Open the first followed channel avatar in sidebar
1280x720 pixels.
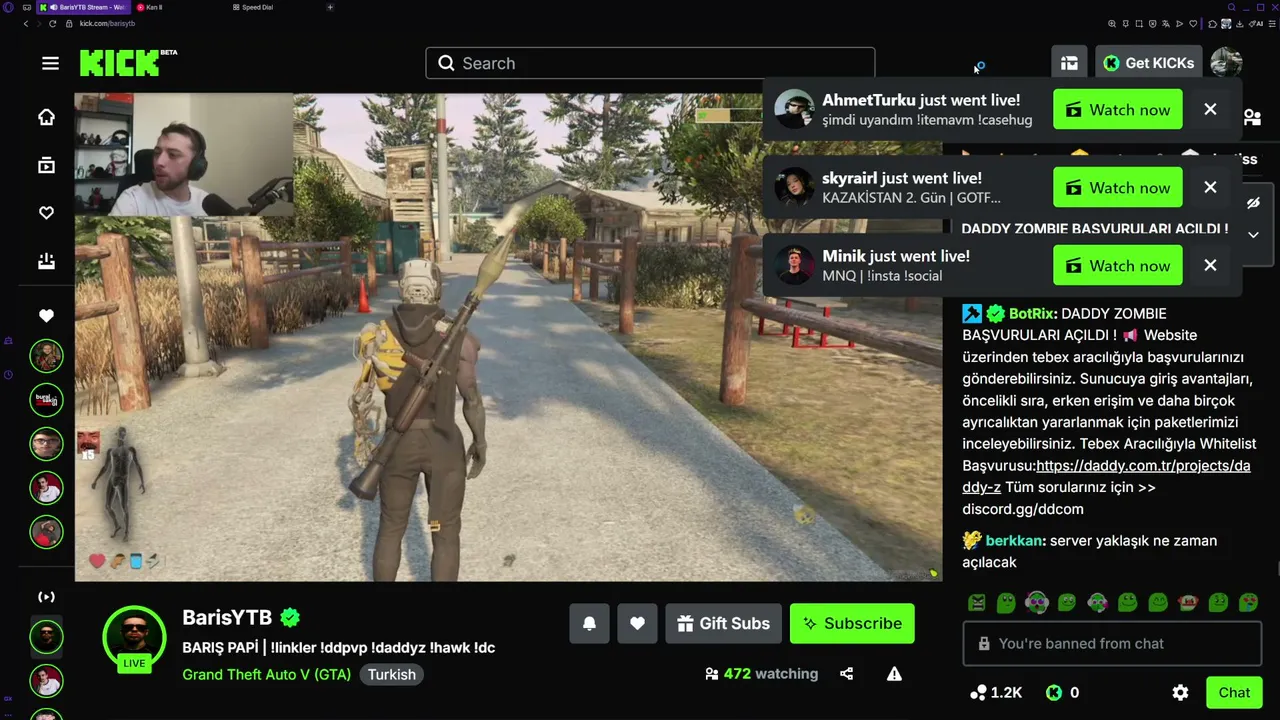[46, 356]
